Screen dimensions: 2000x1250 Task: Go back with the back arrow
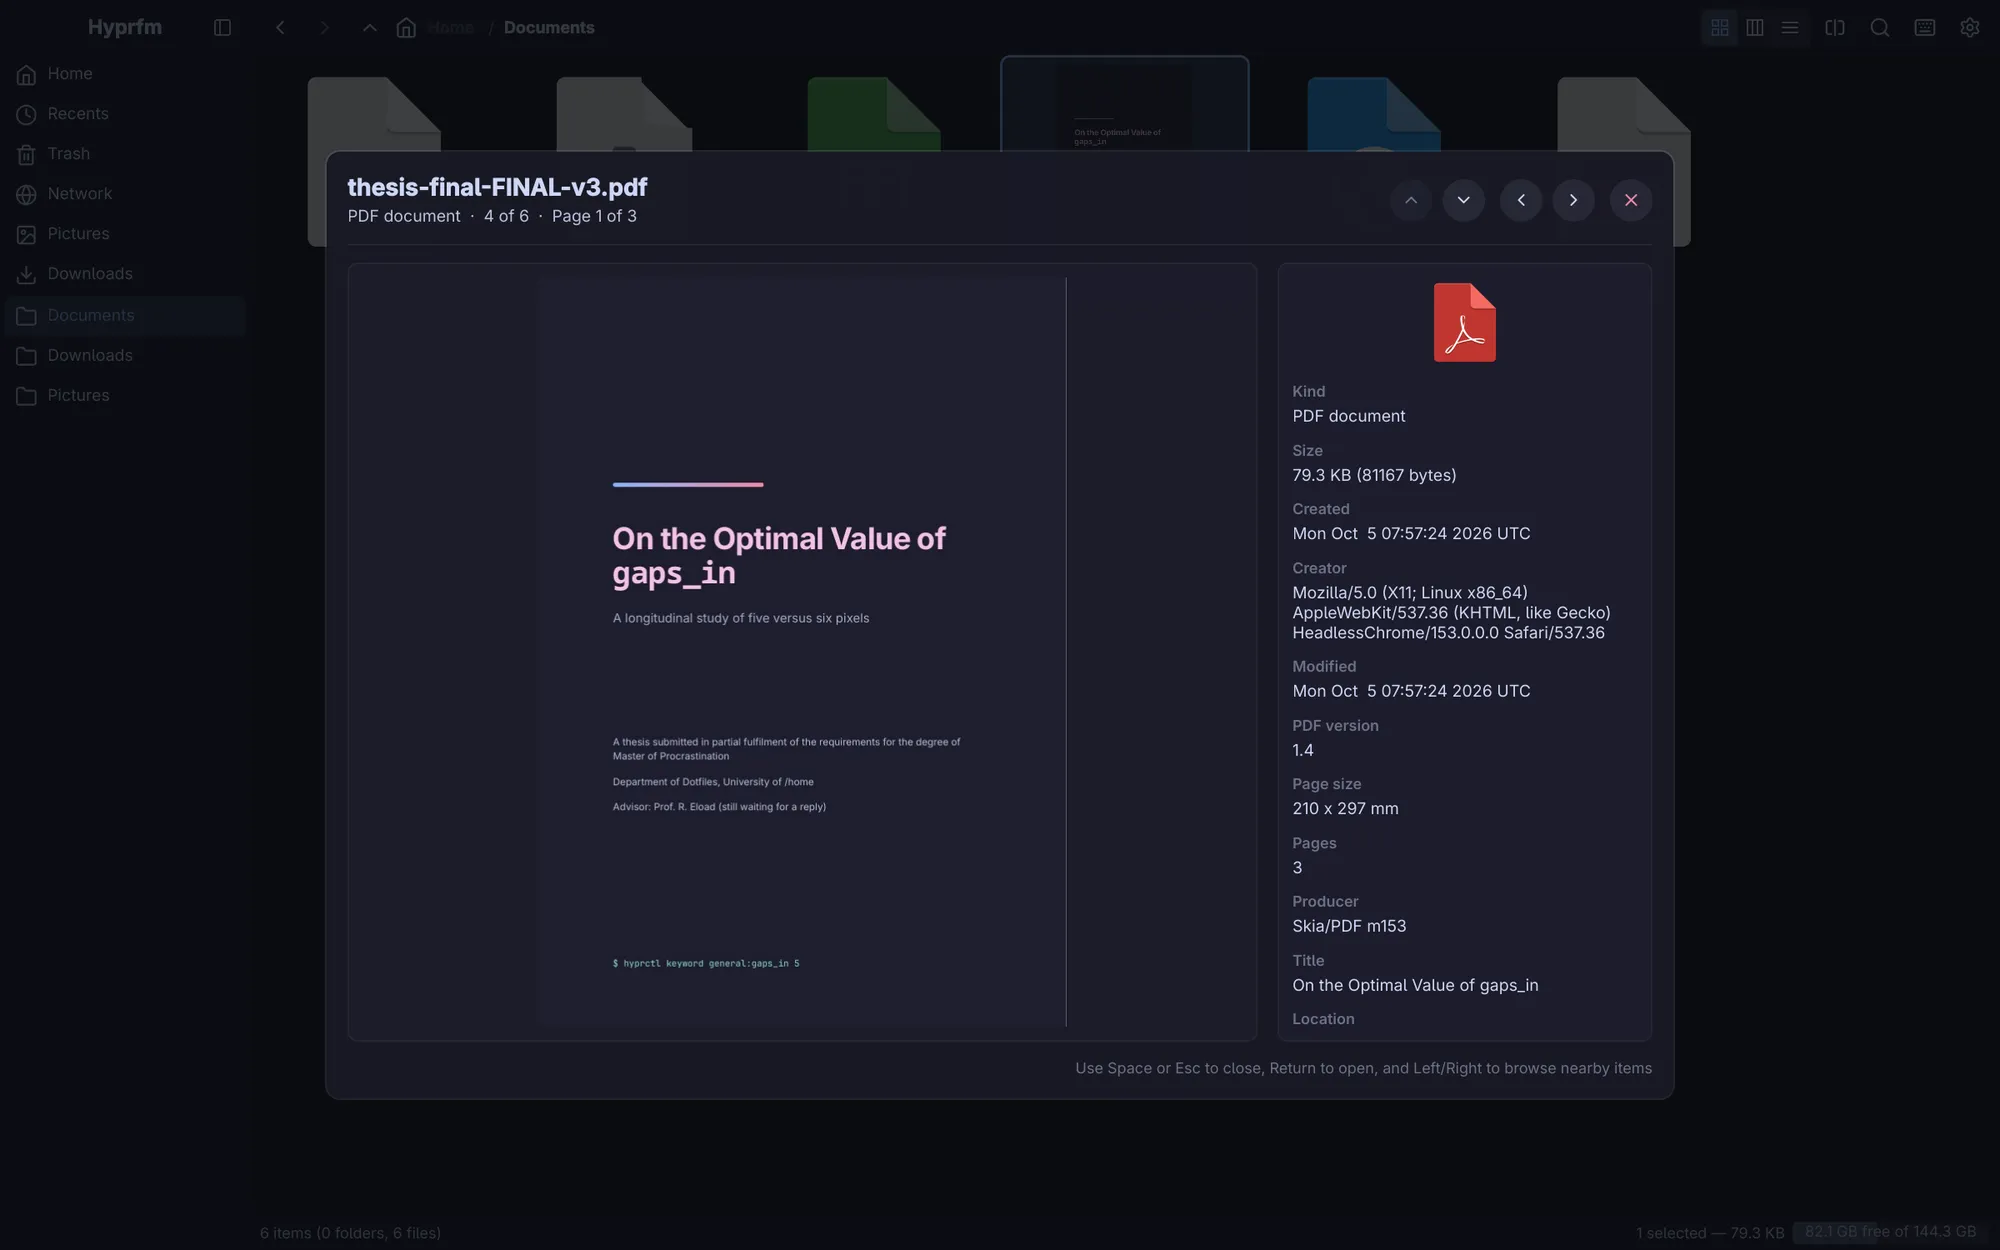click(x=280, y=28)
